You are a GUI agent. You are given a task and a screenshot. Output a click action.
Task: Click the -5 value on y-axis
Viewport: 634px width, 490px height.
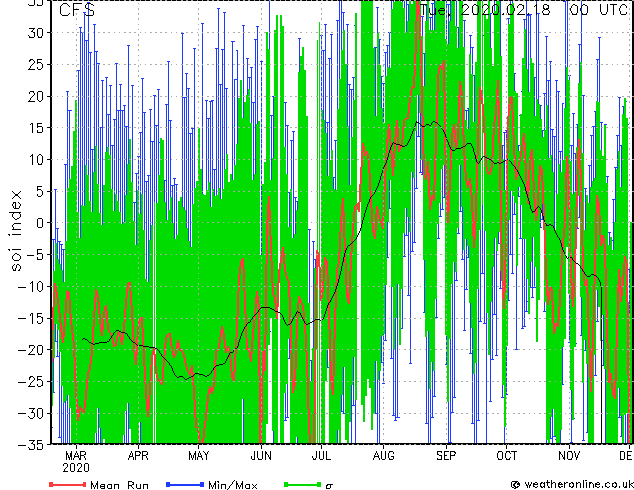[x=35, y=255]
